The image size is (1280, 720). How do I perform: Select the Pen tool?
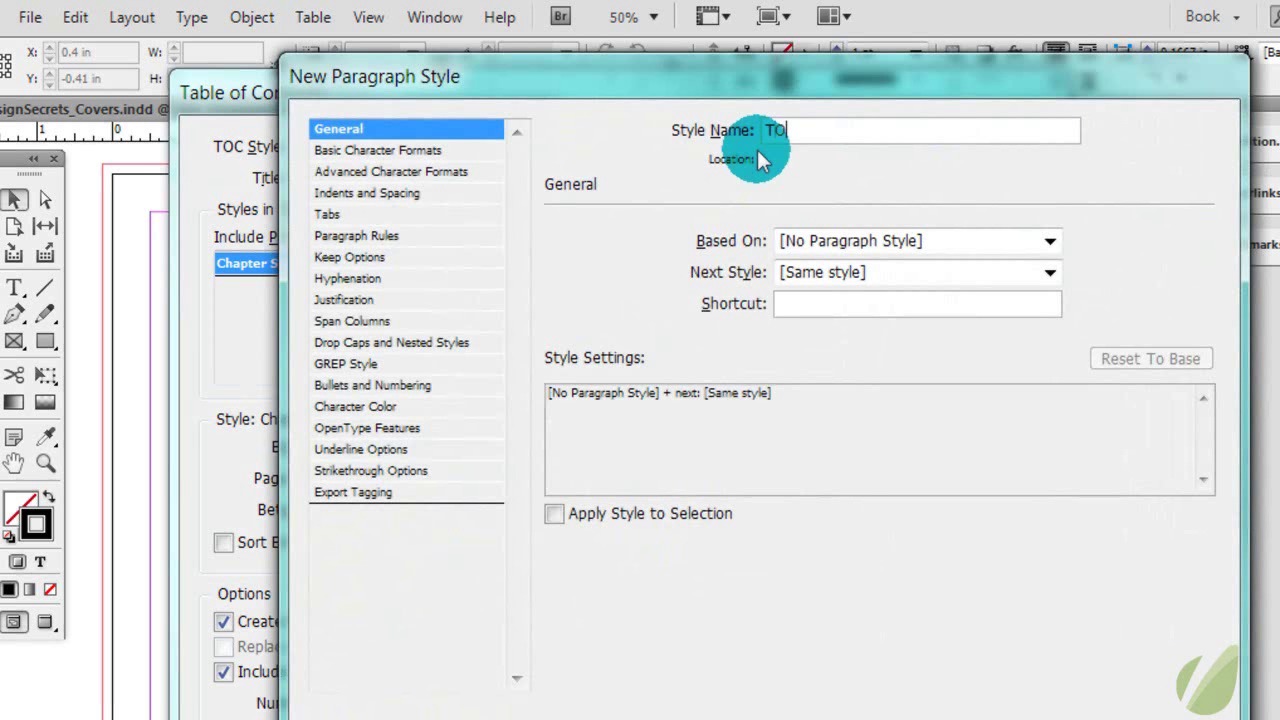tap(14, 315)
